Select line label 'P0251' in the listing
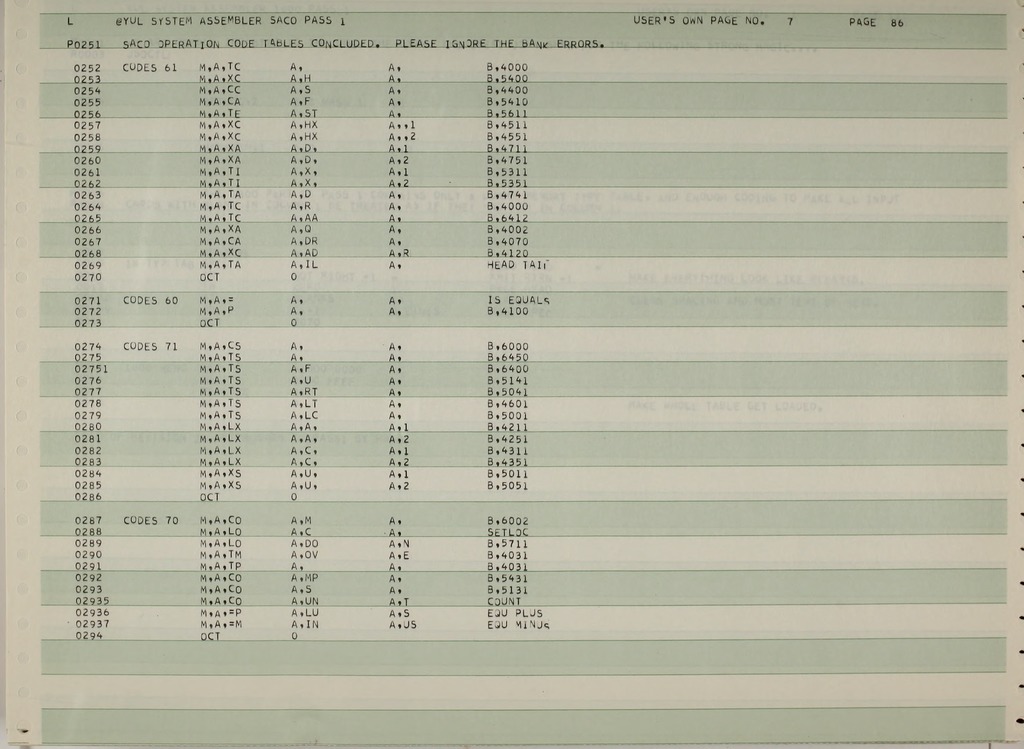1024x749 pixels. [x=84, y=44]
